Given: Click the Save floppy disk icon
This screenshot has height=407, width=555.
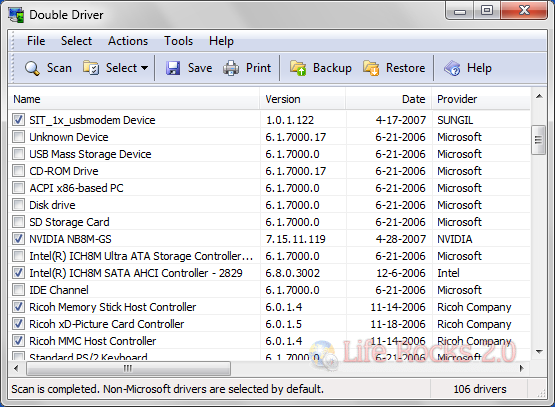Looking at the screenshot, I should 173,68.
